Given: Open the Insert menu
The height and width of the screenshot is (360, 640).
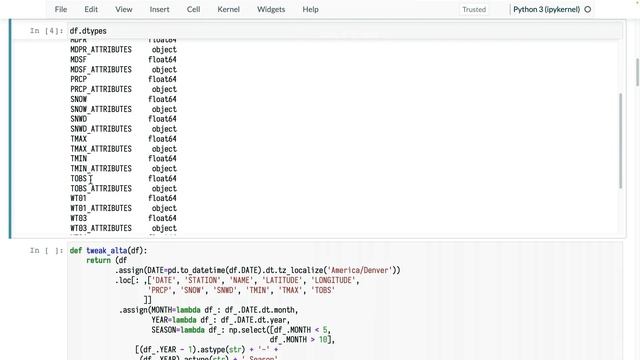Looking at the screenshot, I should 159,9.
